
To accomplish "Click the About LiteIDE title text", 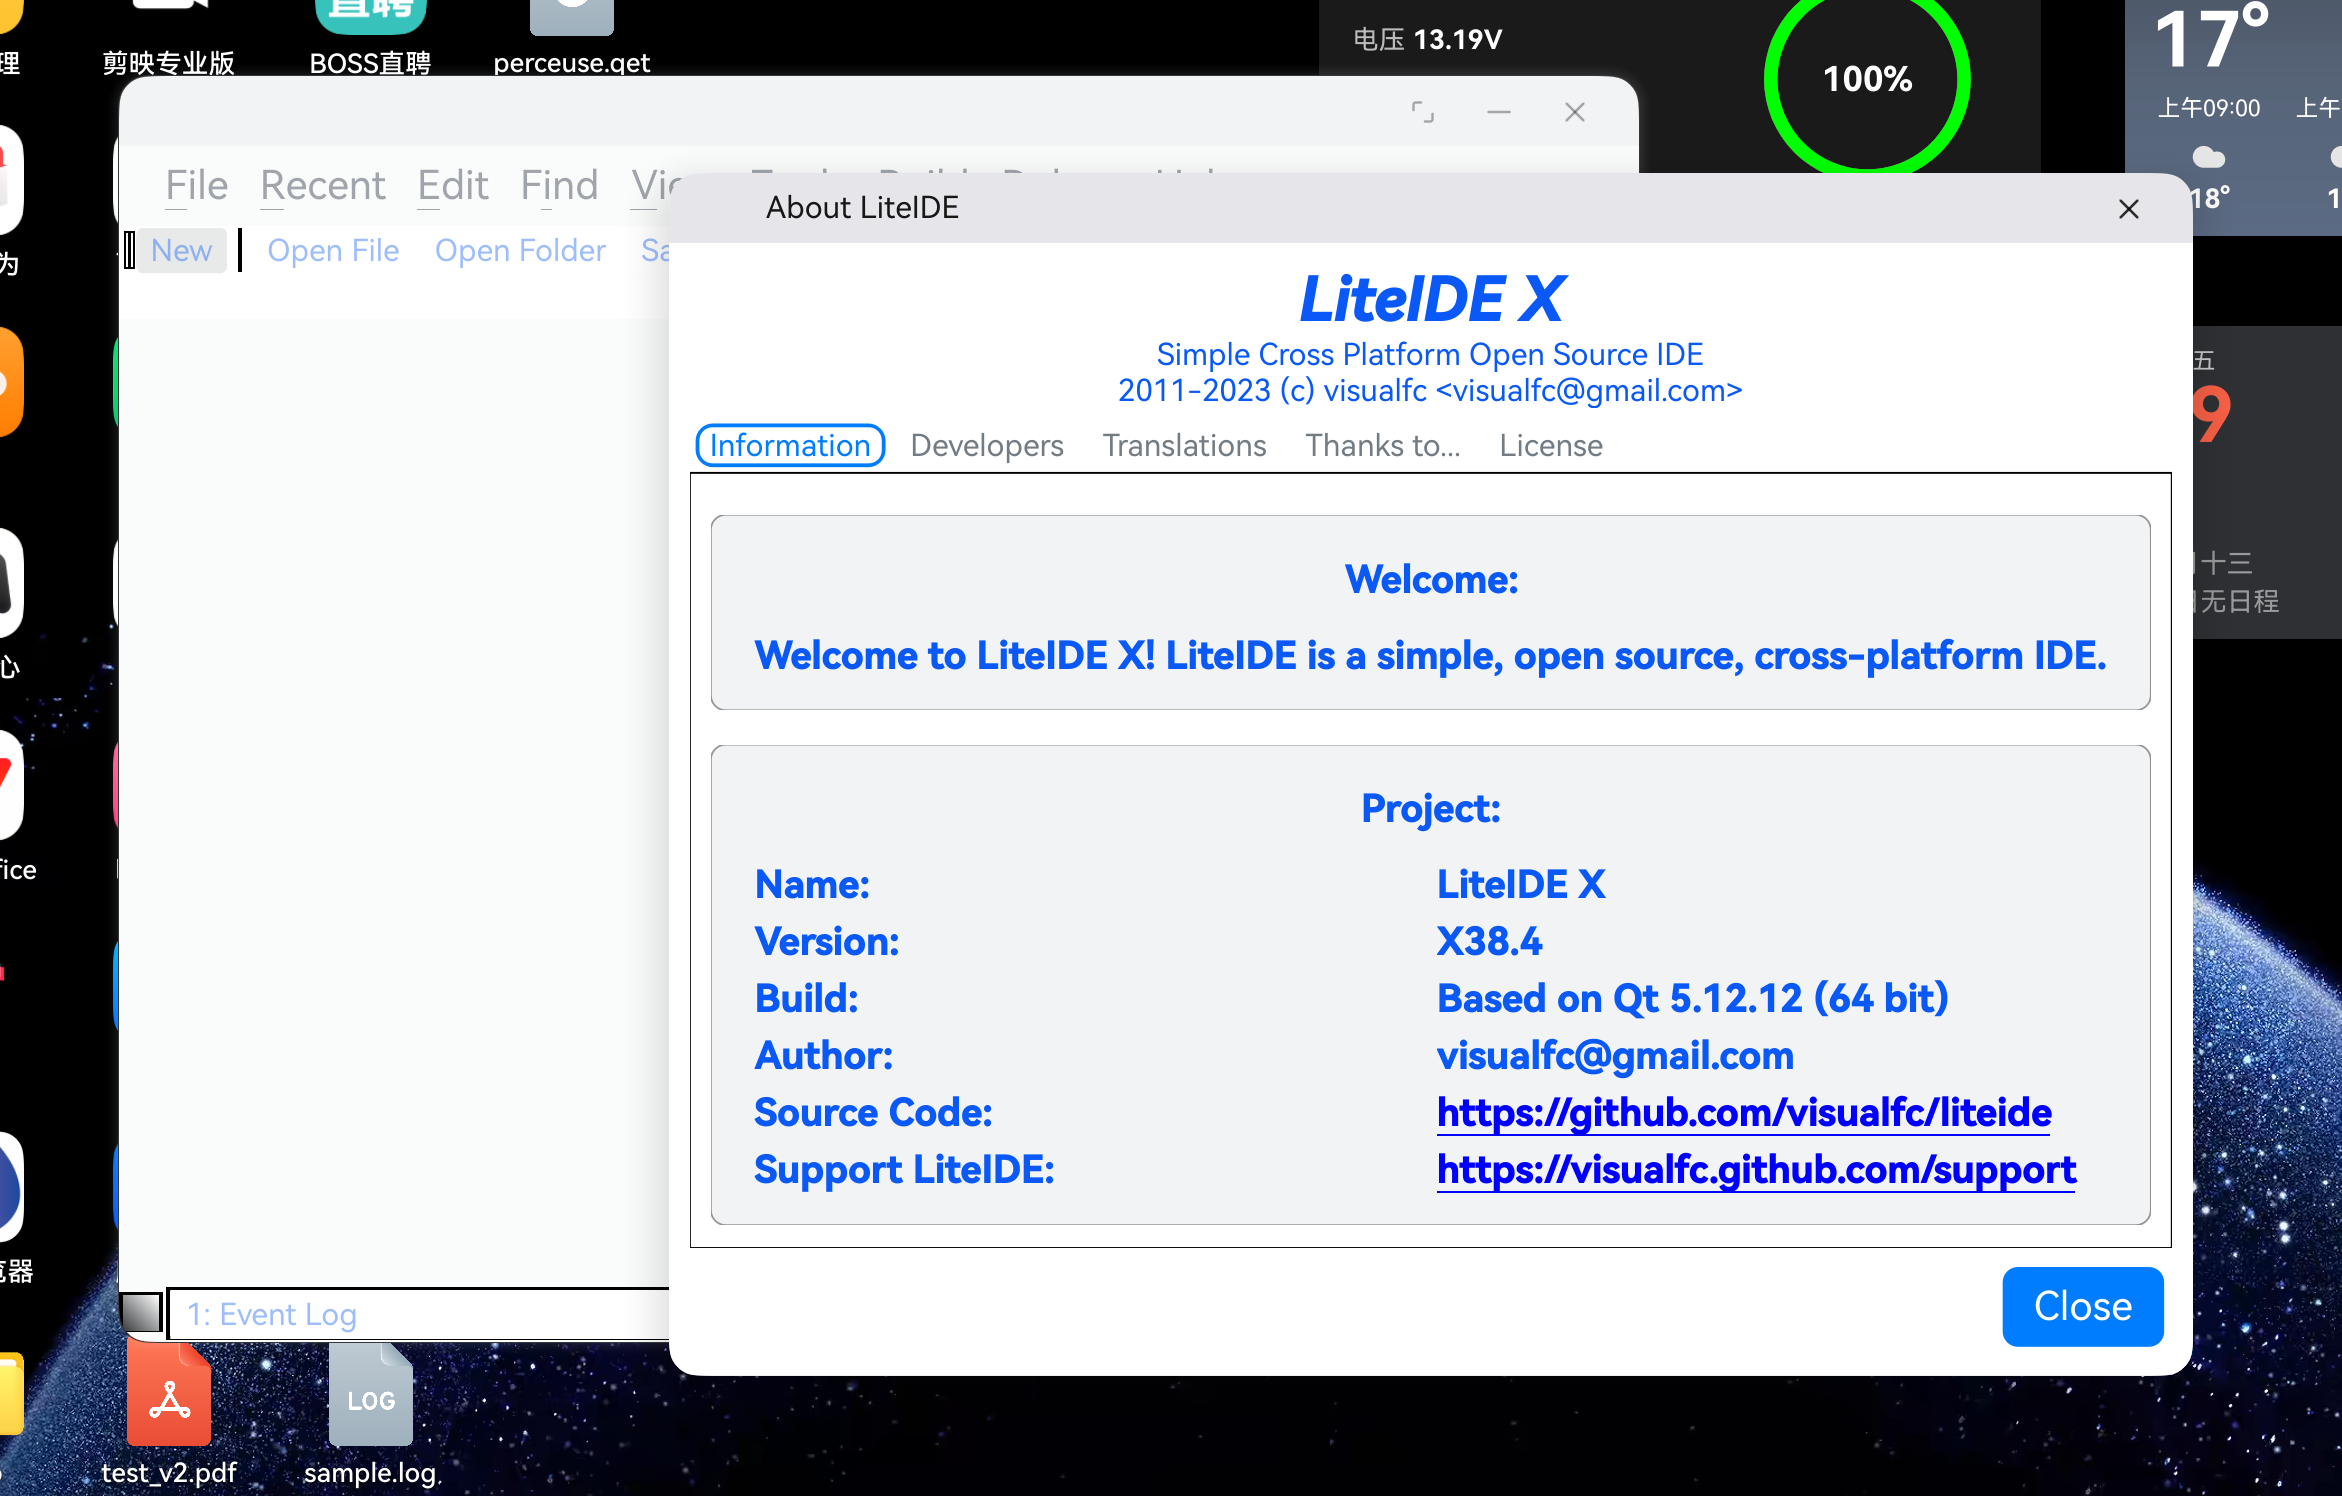I will tap(862, 208).
